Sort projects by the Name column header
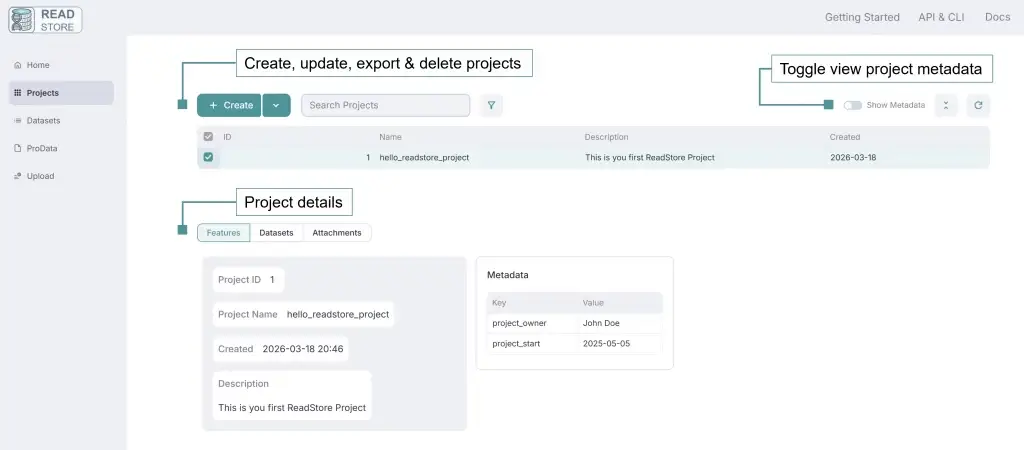1024x450 pixels. (x=390, y=137)
